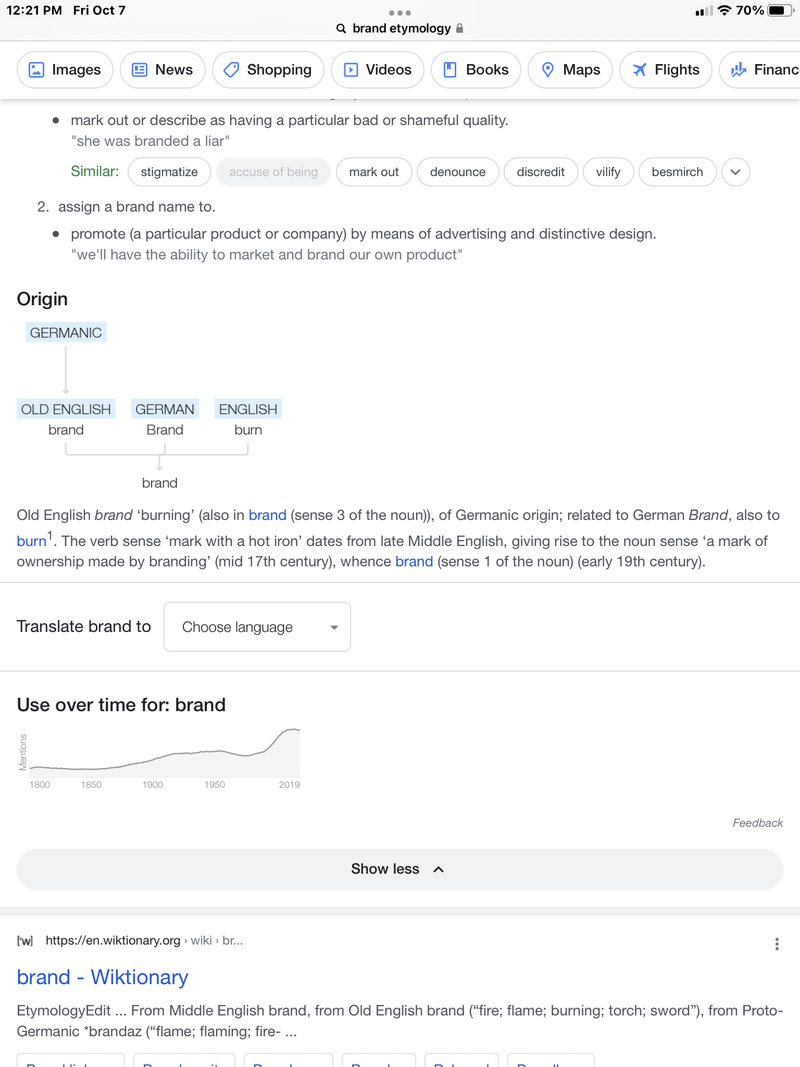Send Feedback on the definition

(757, 823)
